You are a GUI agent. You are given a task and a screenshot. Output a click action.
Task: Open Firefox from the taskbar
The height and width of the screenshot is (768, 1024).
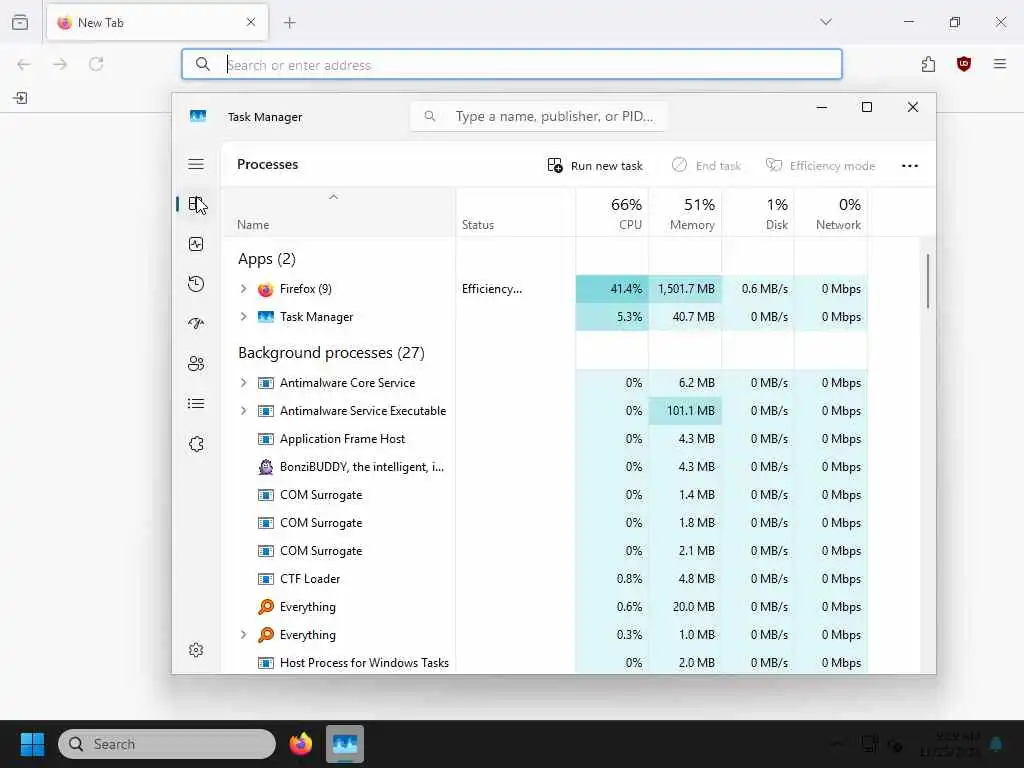300,744
